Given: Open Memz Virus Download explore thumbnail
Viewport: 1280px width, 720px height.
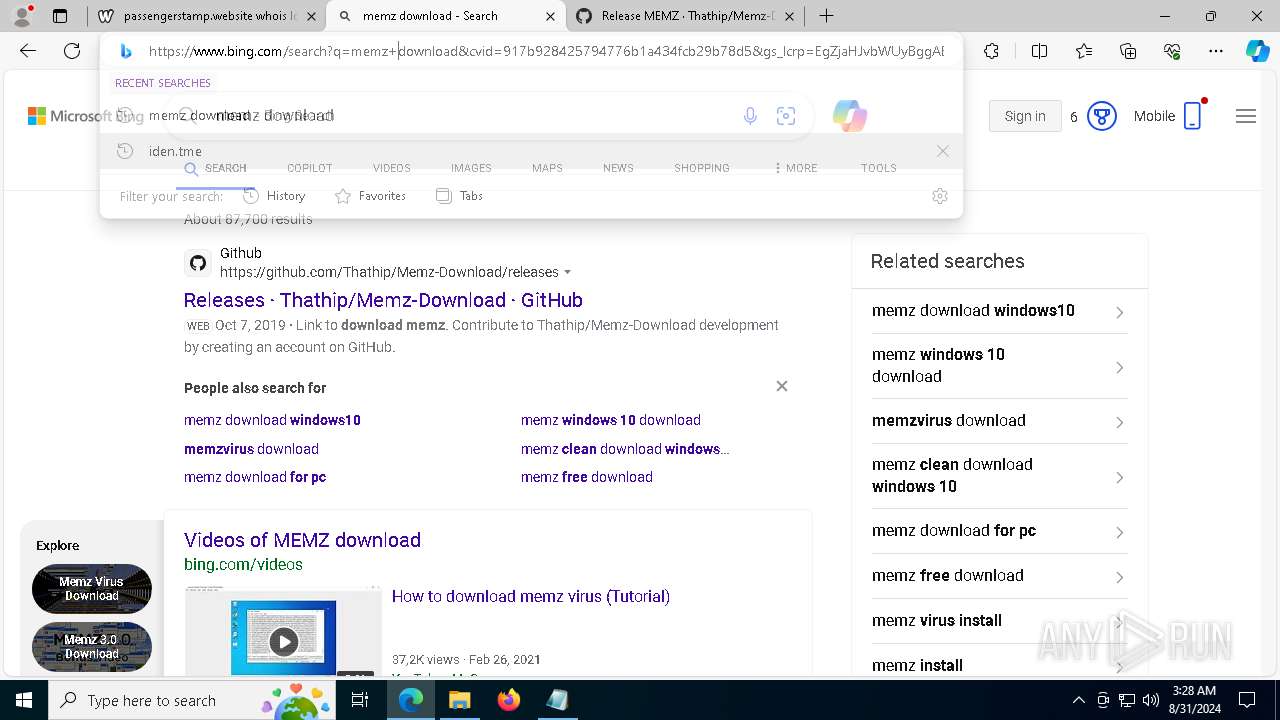Looking at the screenshot, I should point(92,589).
